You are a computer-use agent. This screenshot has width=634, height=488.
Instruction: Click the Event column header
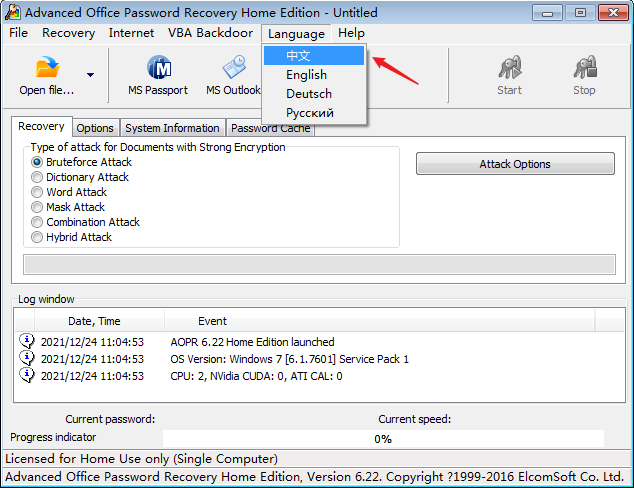(x=379, y=321)
